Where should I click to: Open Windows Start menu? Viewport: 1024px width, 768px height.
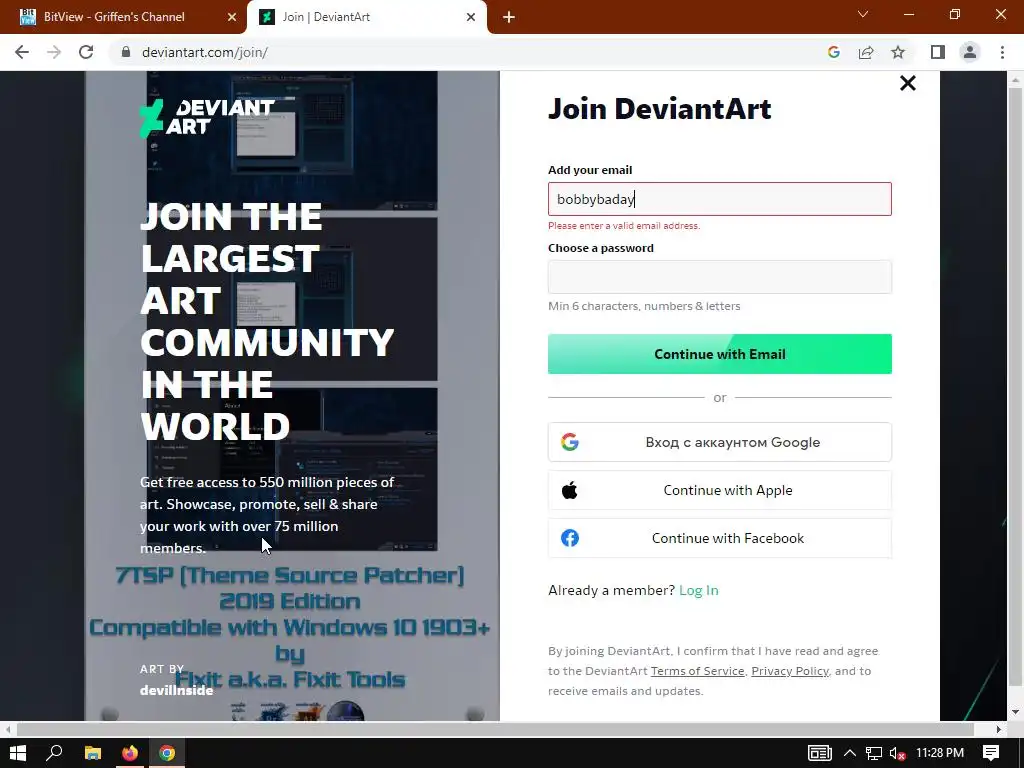click(x=18, y=753)
